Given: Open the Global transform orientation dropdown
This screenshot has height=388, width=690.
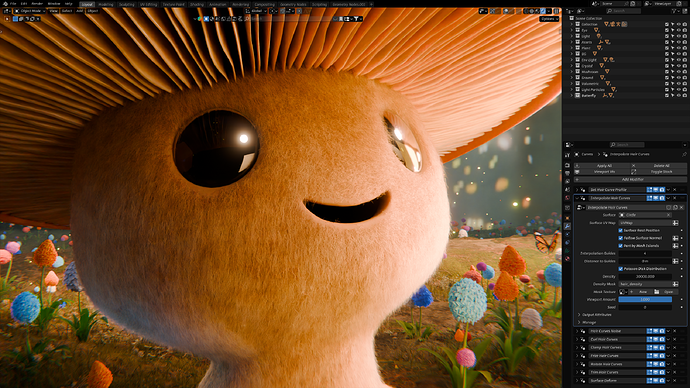Looking at the screenshot, I should tap(256, 11).
